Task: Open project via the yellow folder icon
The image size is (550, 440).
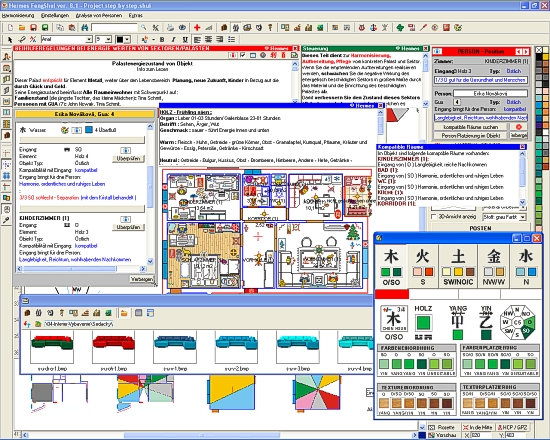Action: tap(22, 27)
